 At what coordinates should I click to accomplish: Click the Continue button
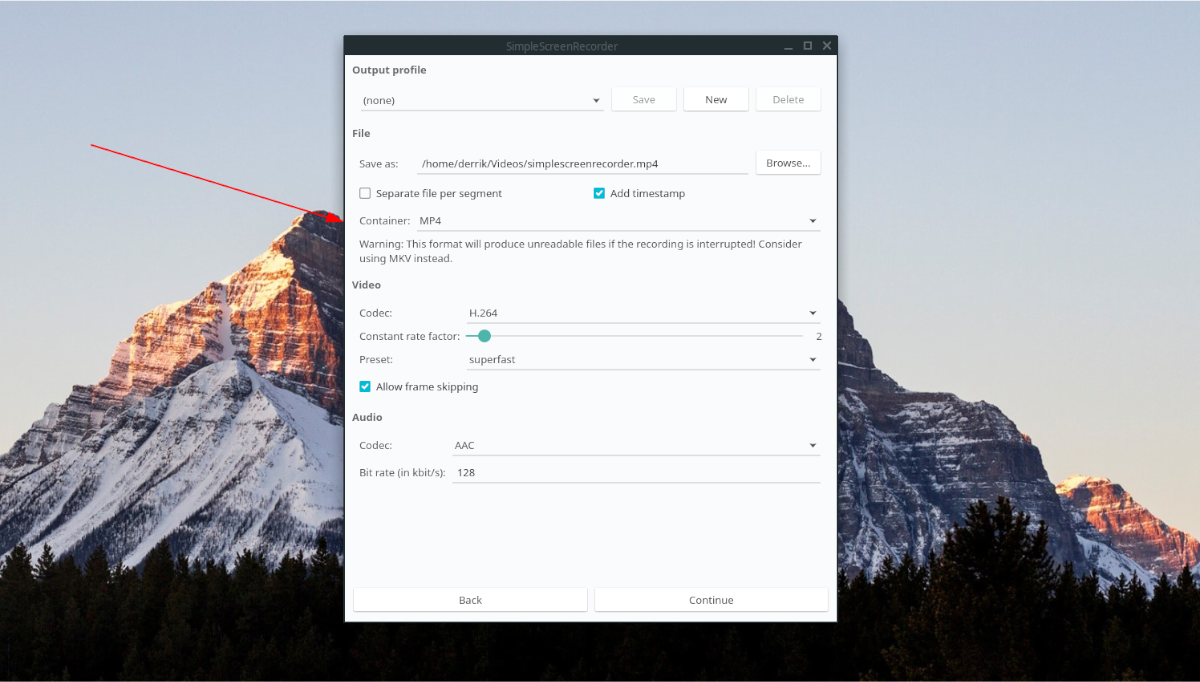711,600
